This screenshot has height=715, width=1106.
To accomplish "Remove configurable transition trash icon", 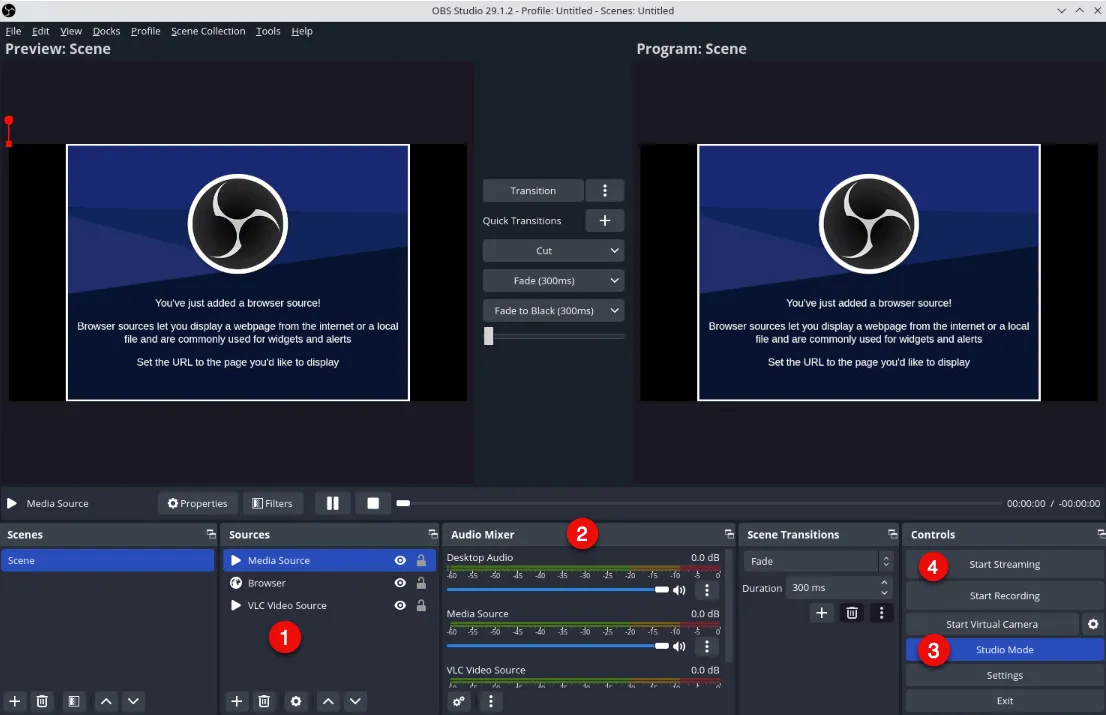I will click(x=852, y=613).
